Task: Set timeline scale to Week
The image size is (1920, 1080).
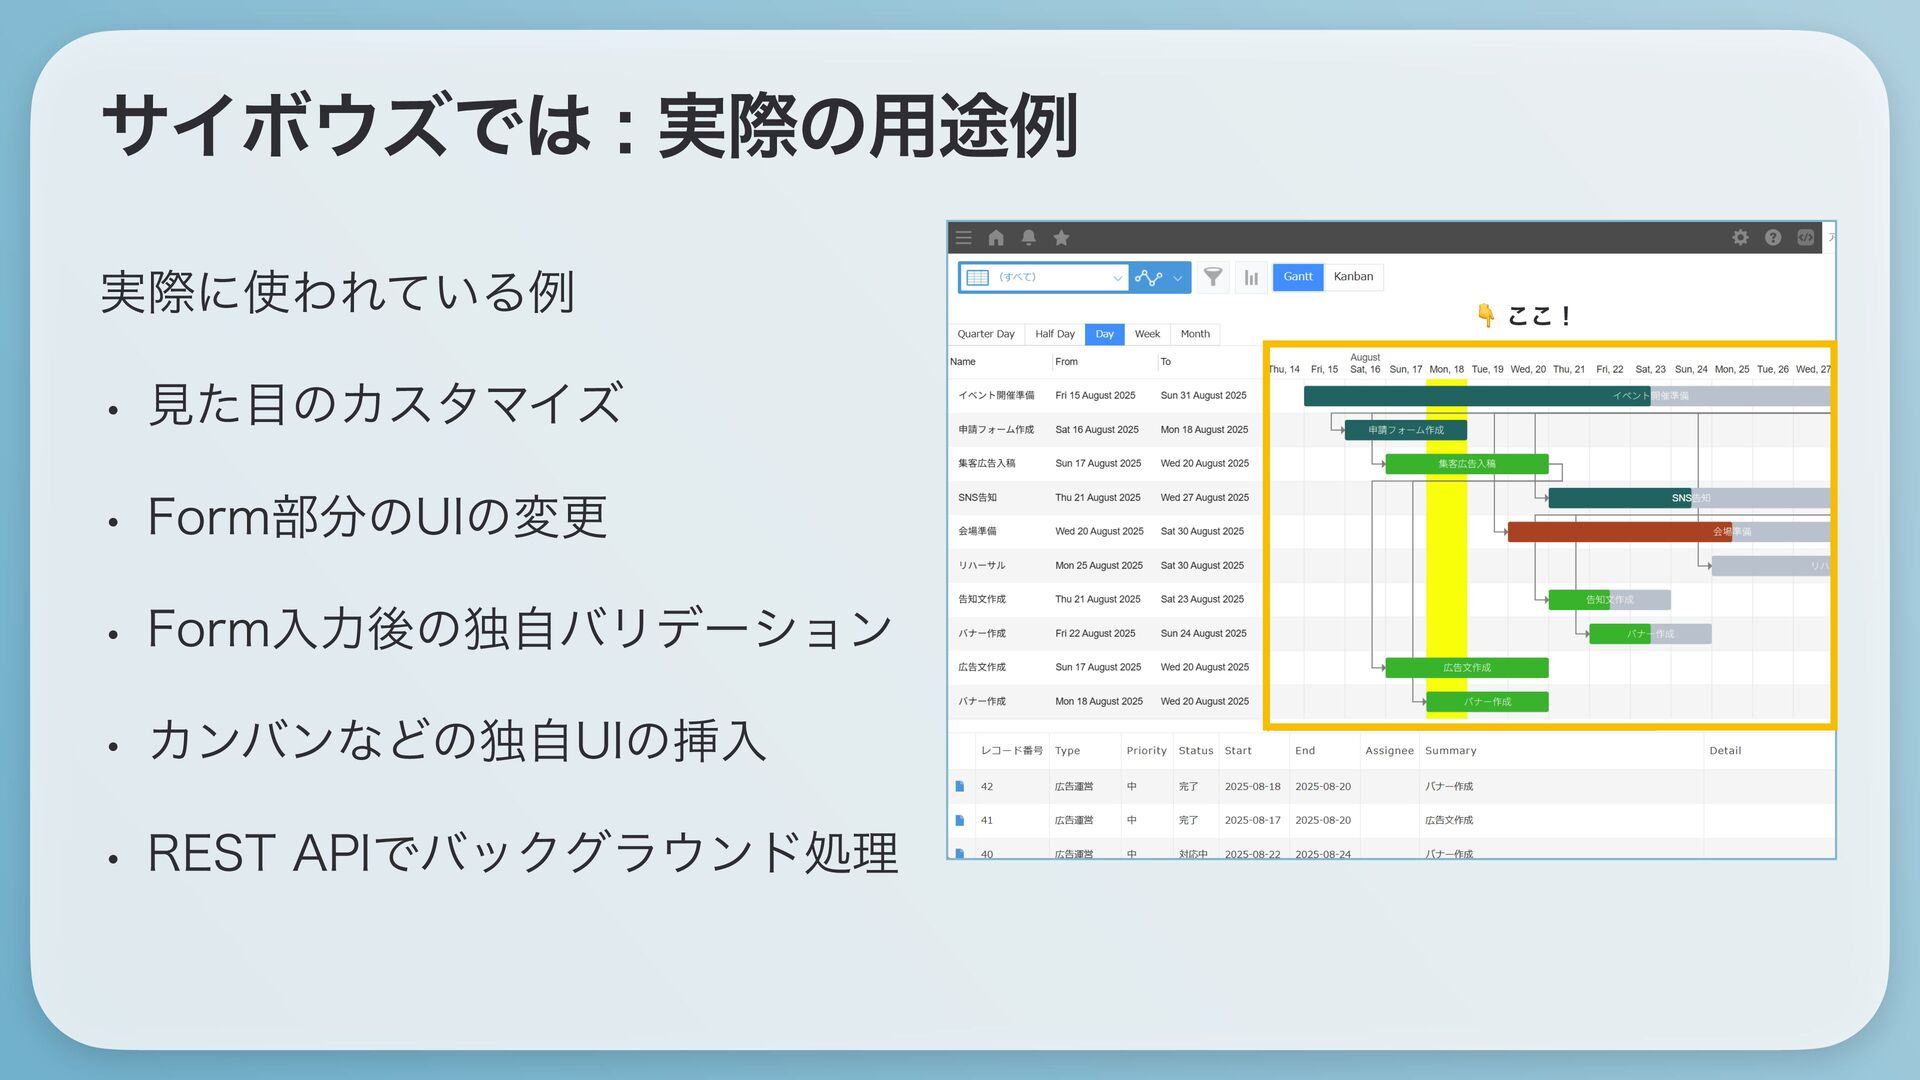Action: (1147, 334)
